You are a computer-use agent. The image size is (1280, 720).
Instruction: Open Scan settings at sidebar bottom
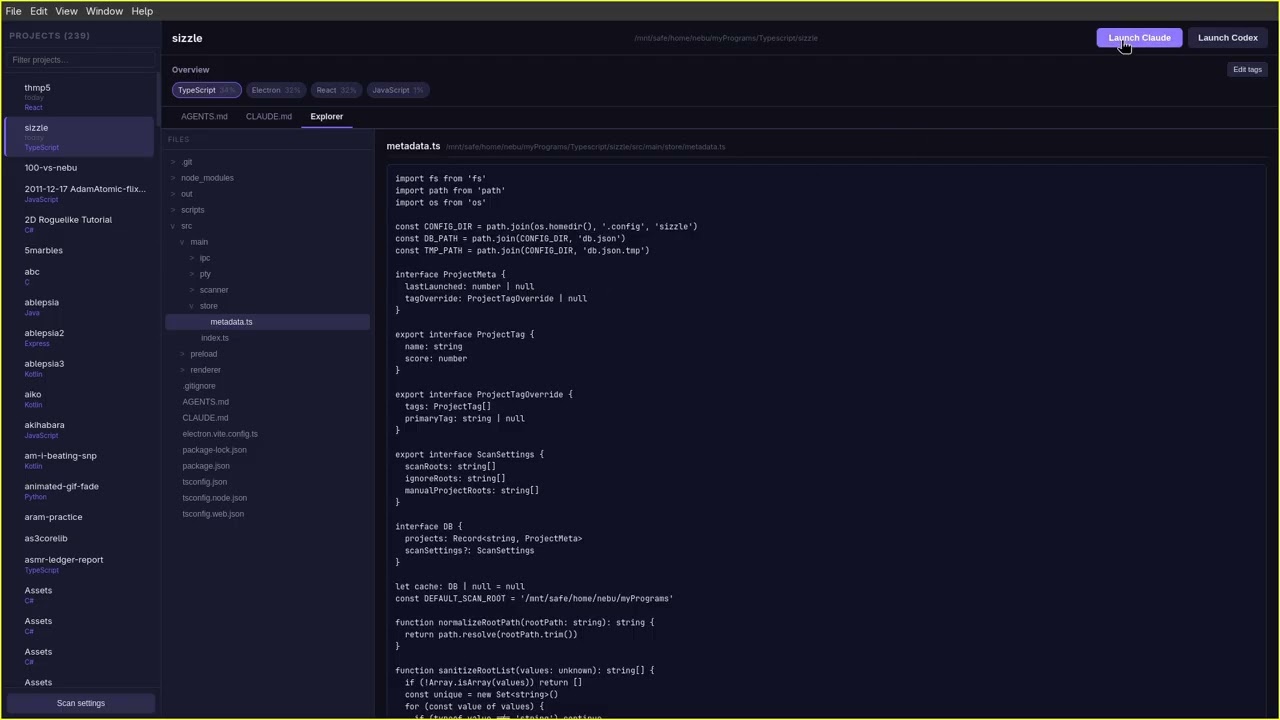[81, 703]
